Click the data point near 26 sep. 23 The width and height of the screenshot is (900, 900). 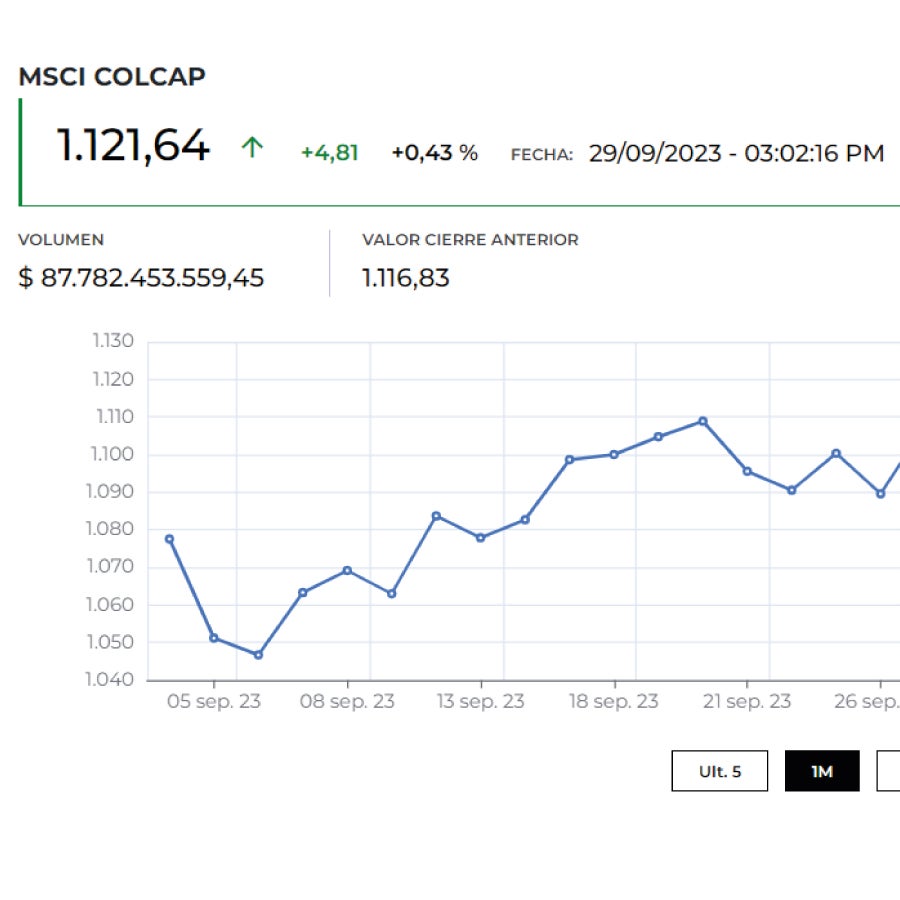880,492
